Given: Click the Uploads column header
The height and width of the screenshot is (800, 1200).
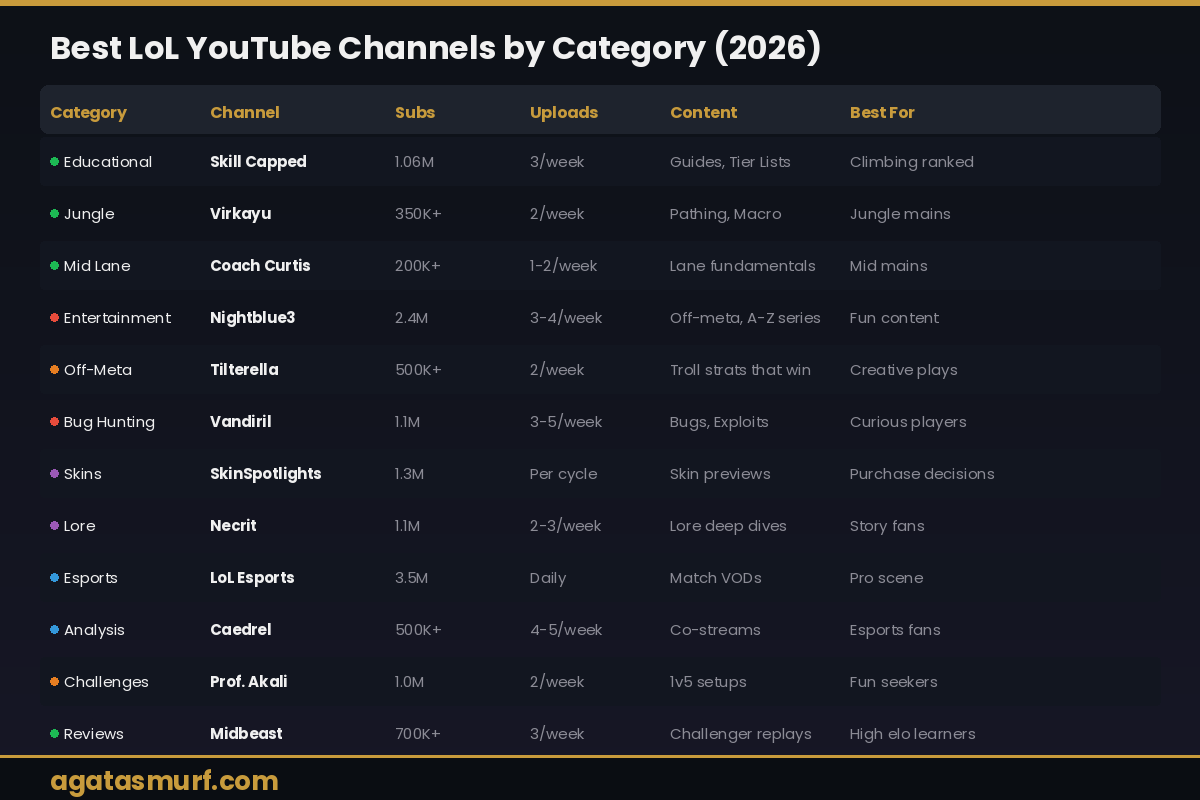Looking at the screenshot, I should tap(564, 113).
